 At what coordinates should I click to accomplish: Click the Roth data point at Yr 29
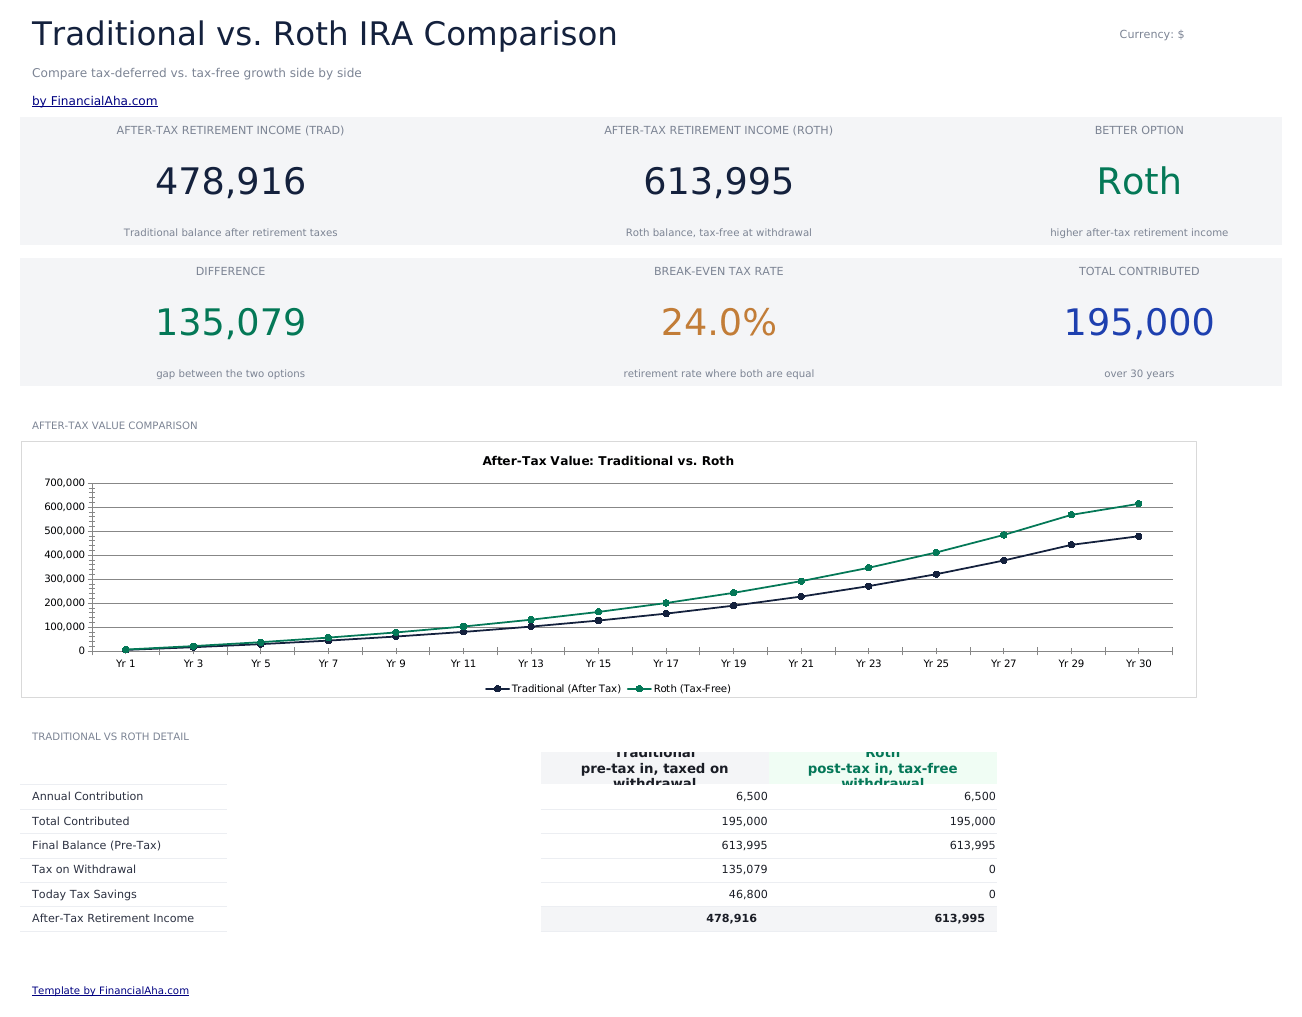tap(1071, 515)
